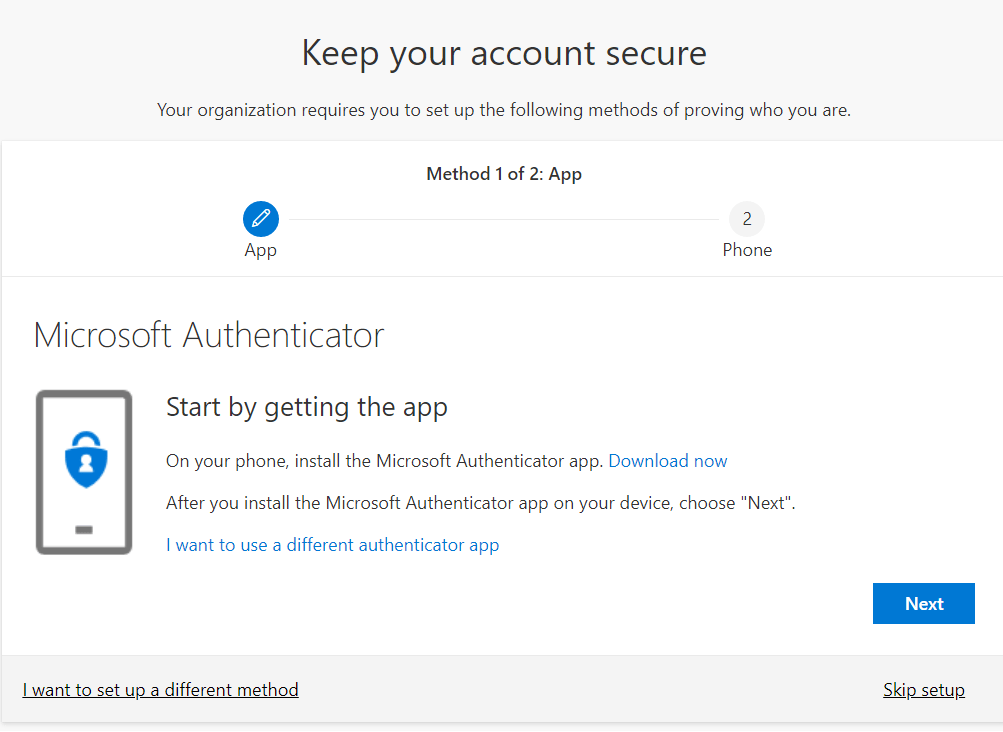Screen dimensions: 1003x732
Task: Click the 'Start by getting the app' heading
Action: [x=306, y=408]
